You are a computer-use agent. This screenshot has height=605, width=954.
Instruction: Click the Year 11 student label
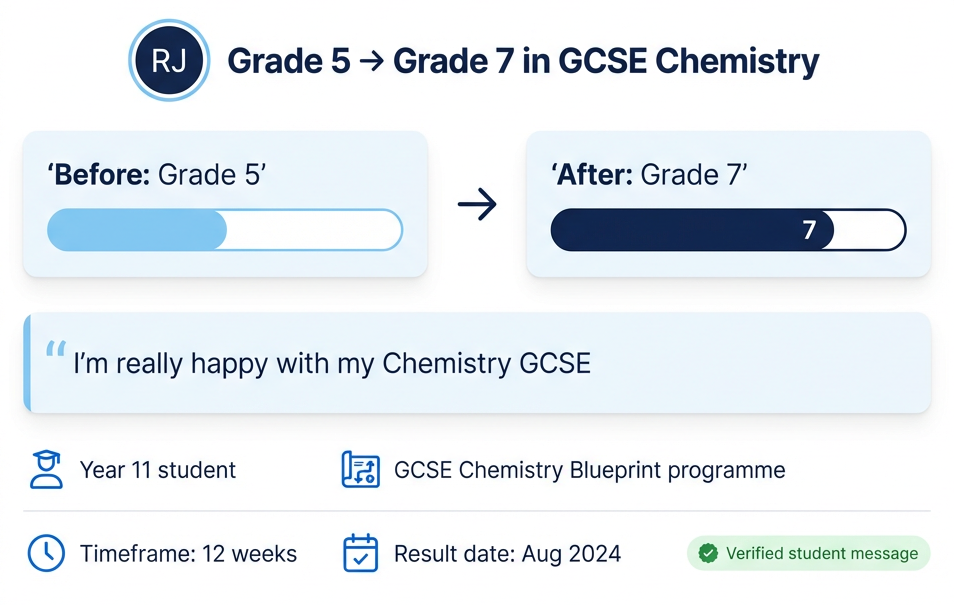(x=158, y=470)
